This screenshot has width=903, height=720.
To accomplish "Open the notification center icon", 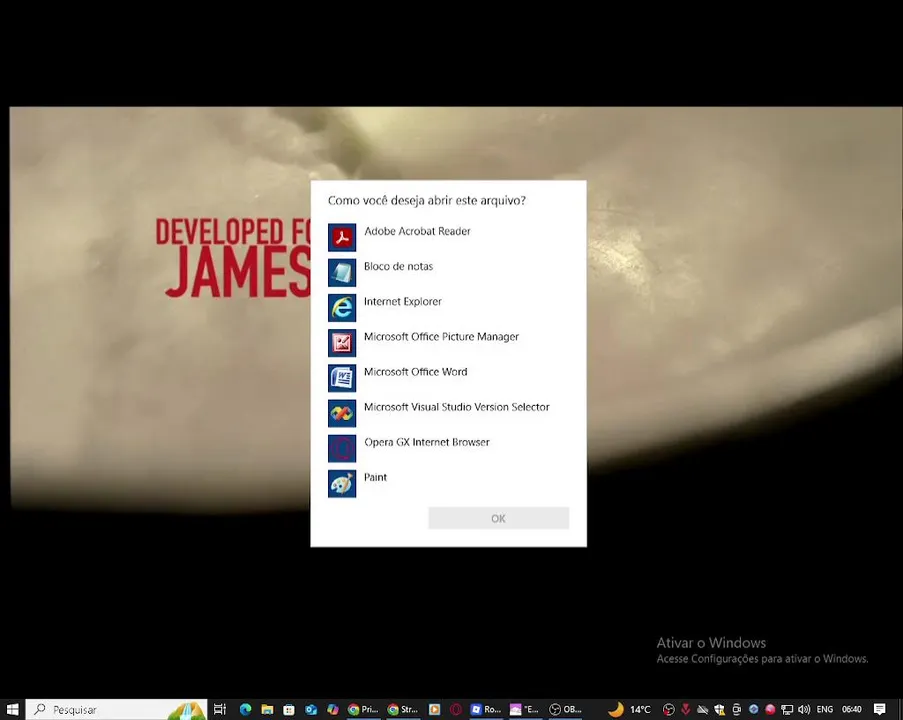I will [x=879, y=709].
